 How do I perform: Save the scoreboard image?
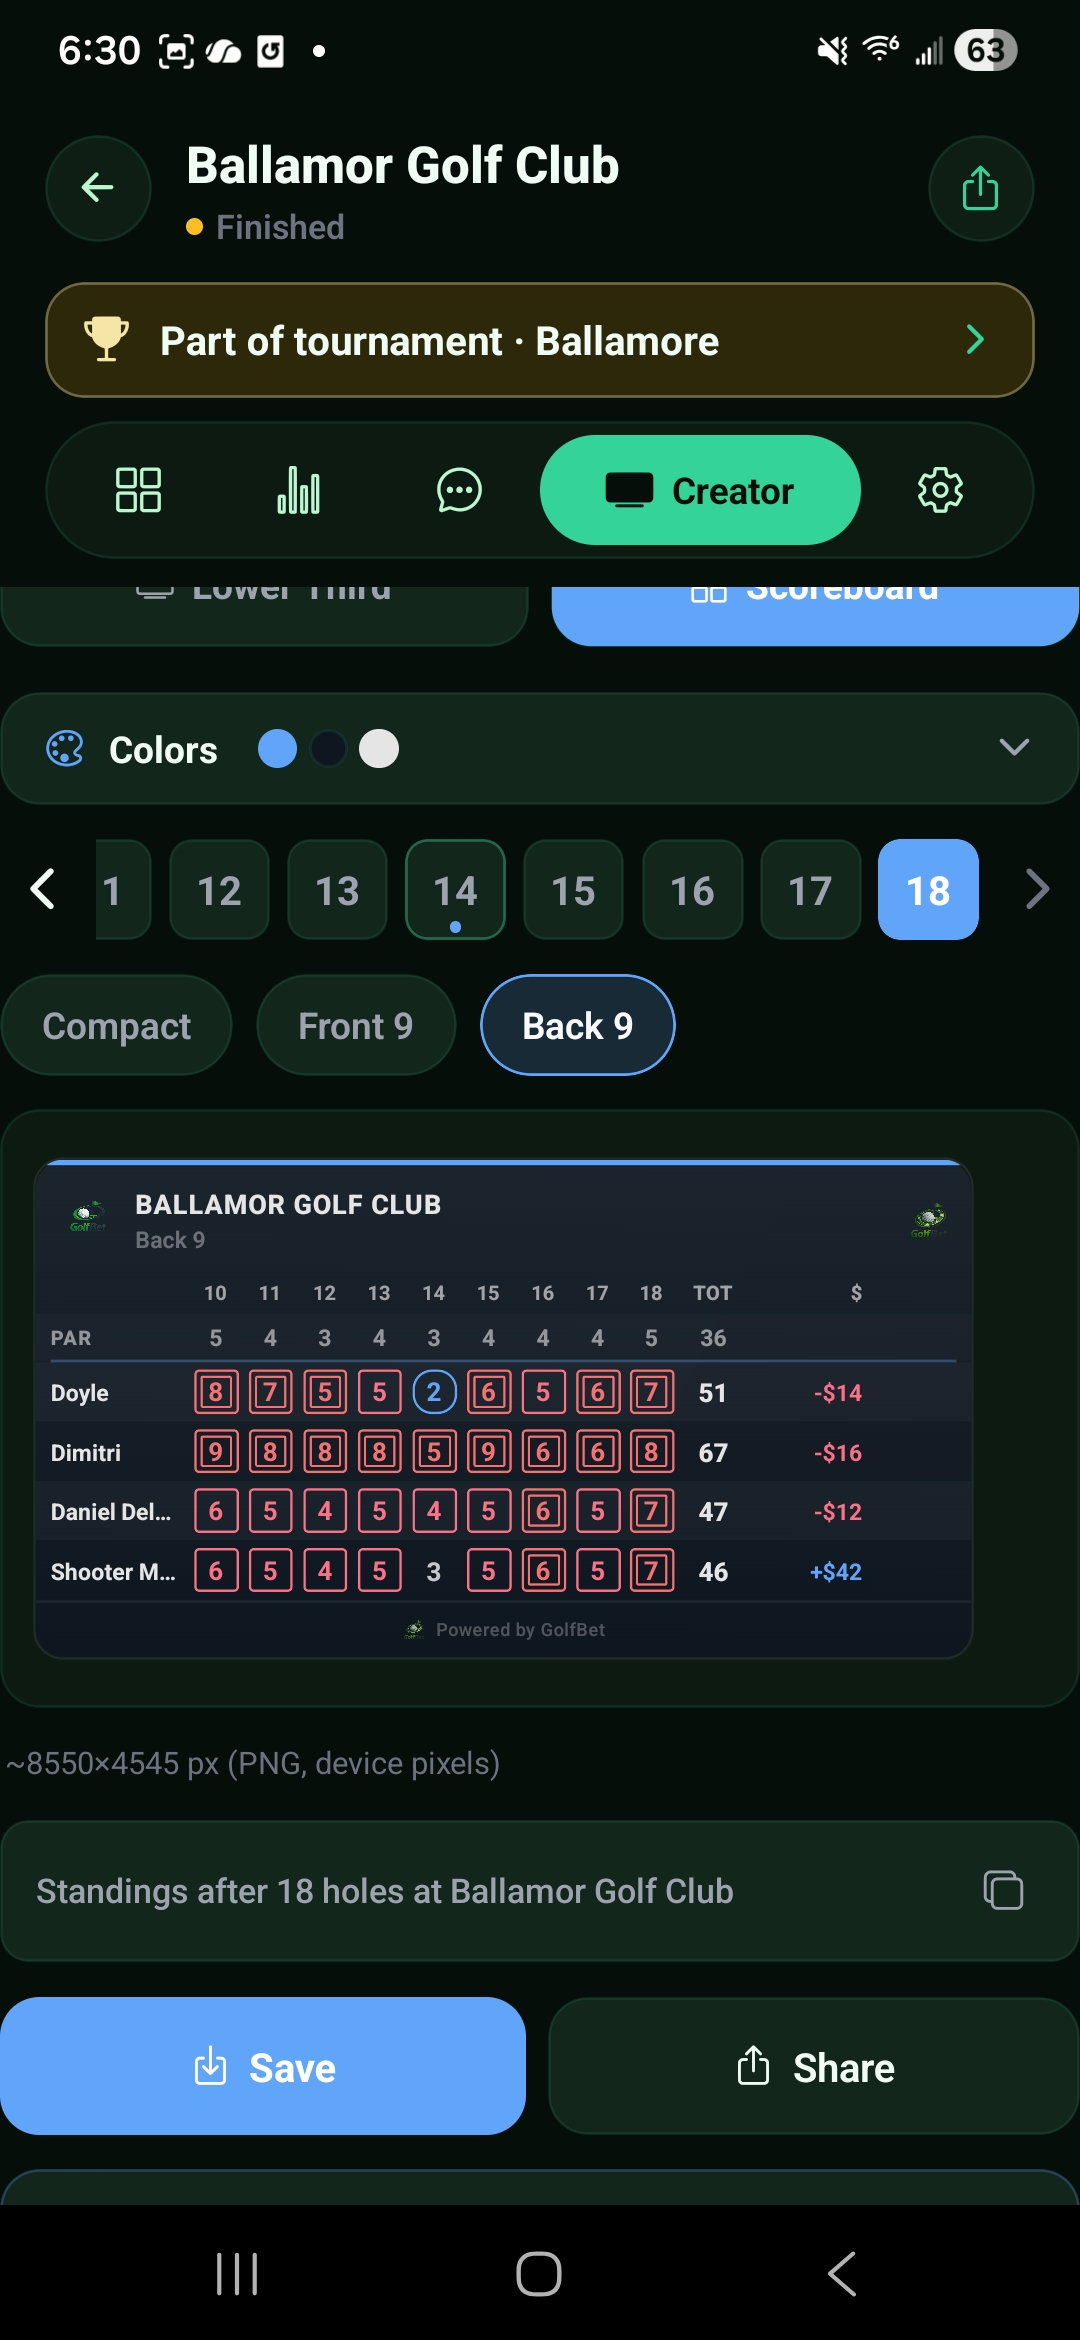coord(264,2066)
